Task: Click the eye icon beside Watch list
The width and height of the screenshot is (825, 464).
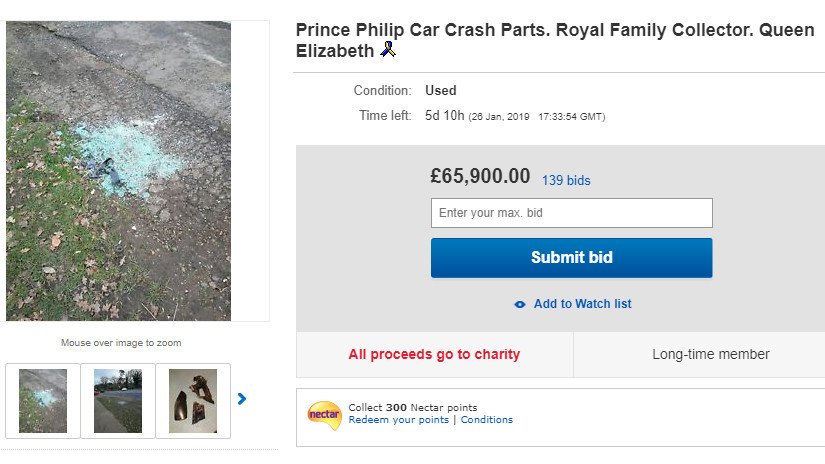Action: click(519, 304)
